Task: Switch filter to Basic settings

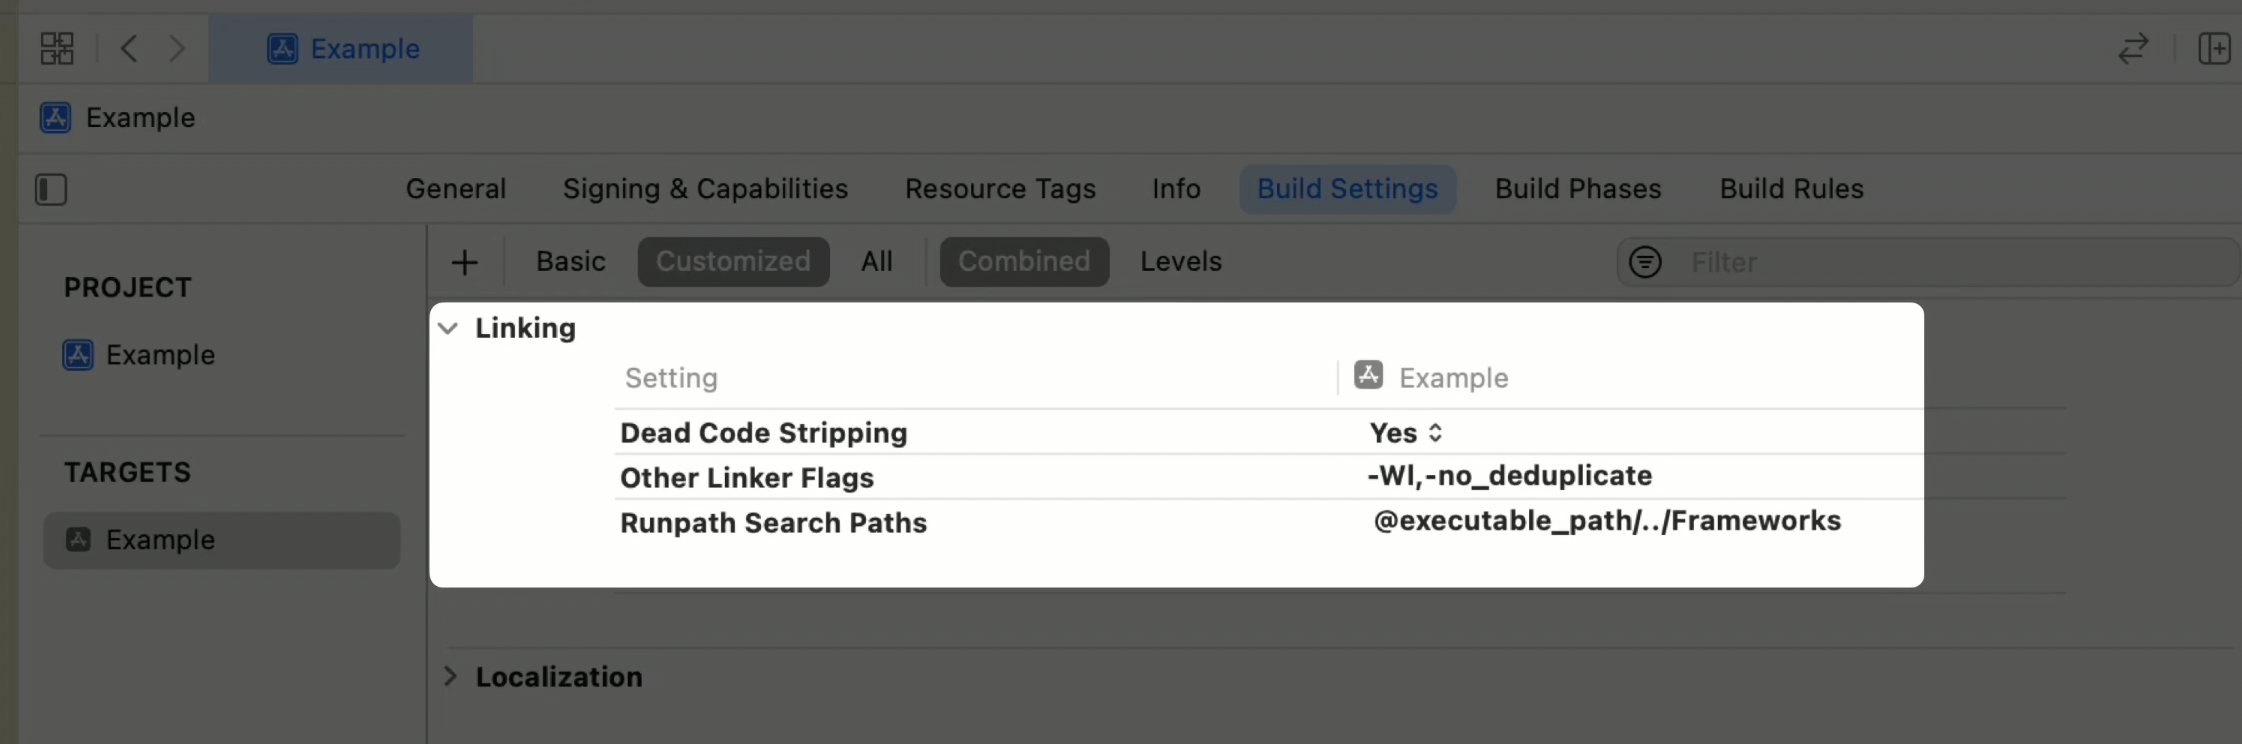Action: click(571, 261)
